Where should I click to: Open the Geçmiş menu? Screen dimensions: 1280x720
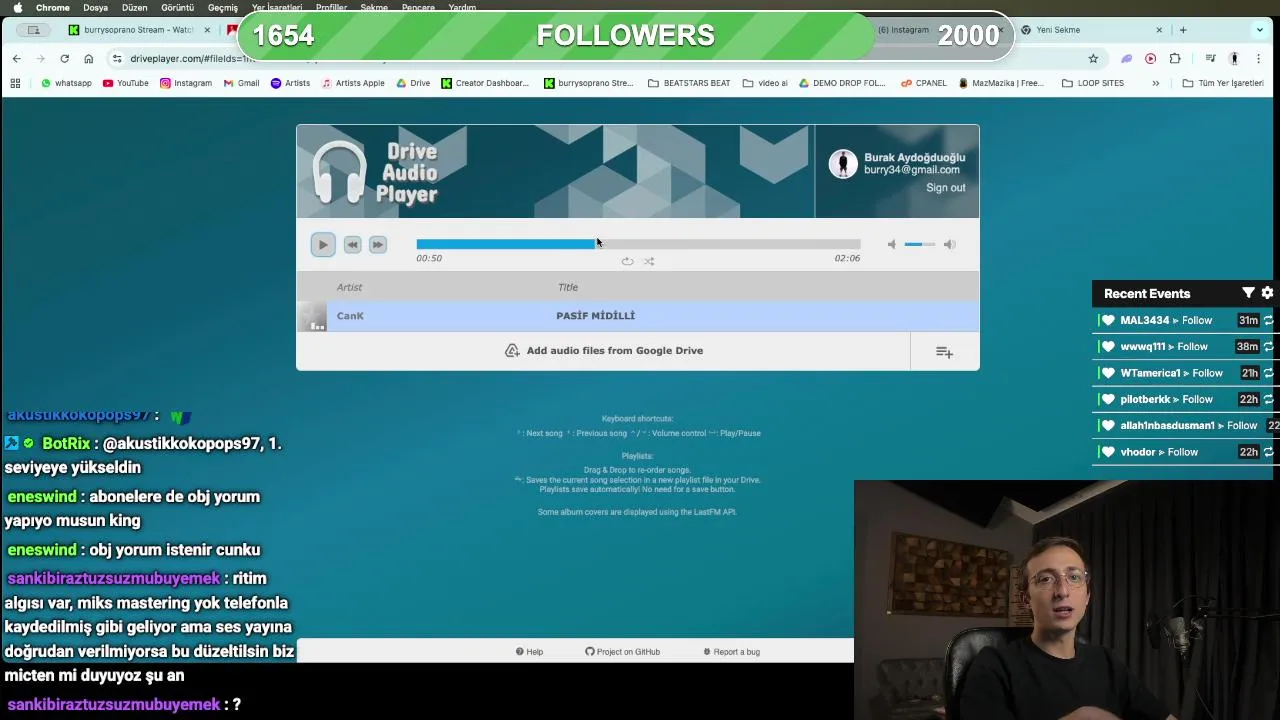(x=223, y=7)
